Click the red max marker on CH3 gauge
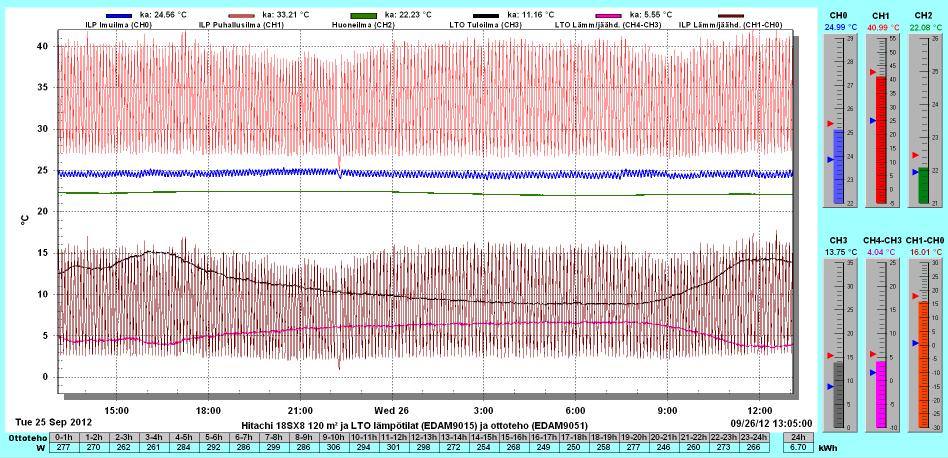The width and height of the screenshot is (948, 458). coord(829,356)
